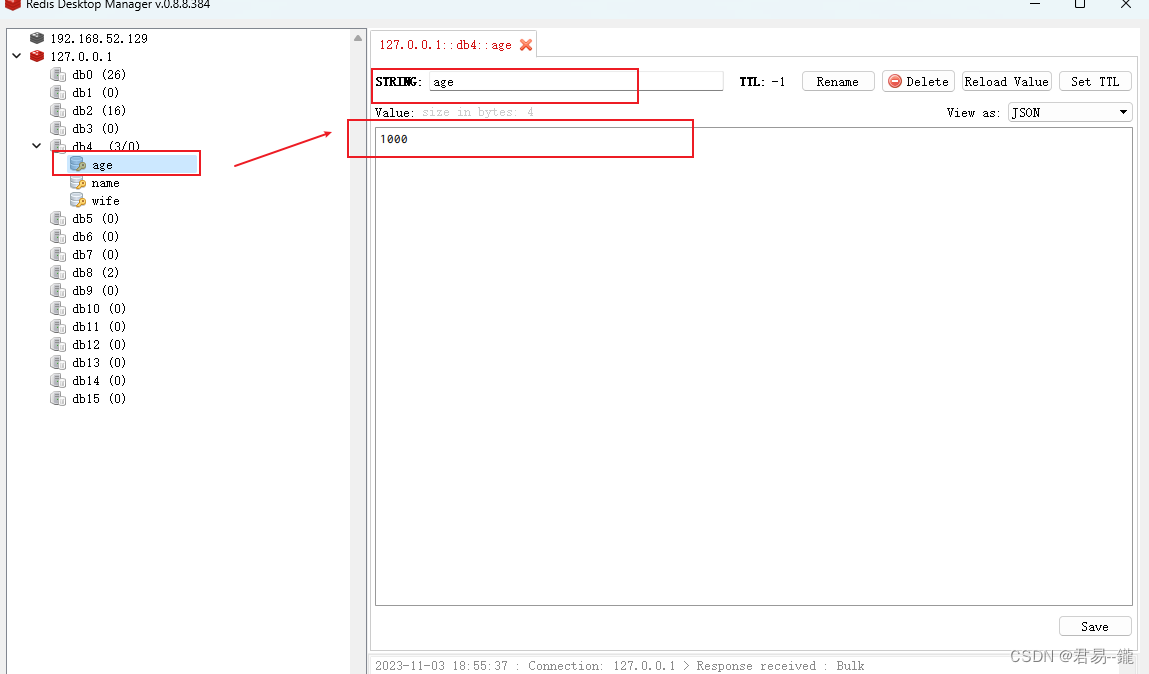Viewport: 1149px width, 674px height.
Task: Click the db4 database icon
Action: (x=58, y=147)
